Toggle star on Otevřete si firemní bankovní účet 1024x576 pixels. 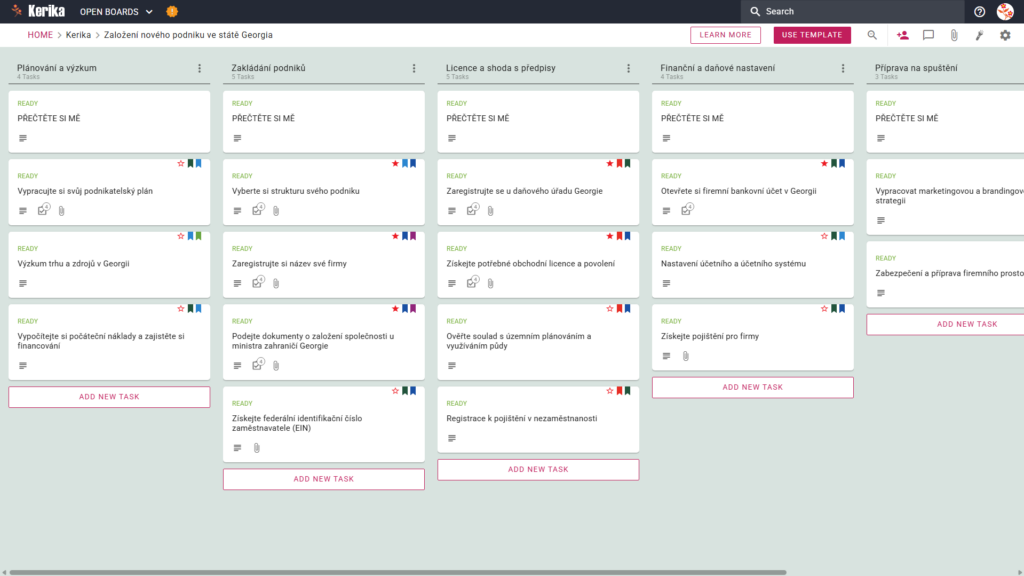(824, 163)
